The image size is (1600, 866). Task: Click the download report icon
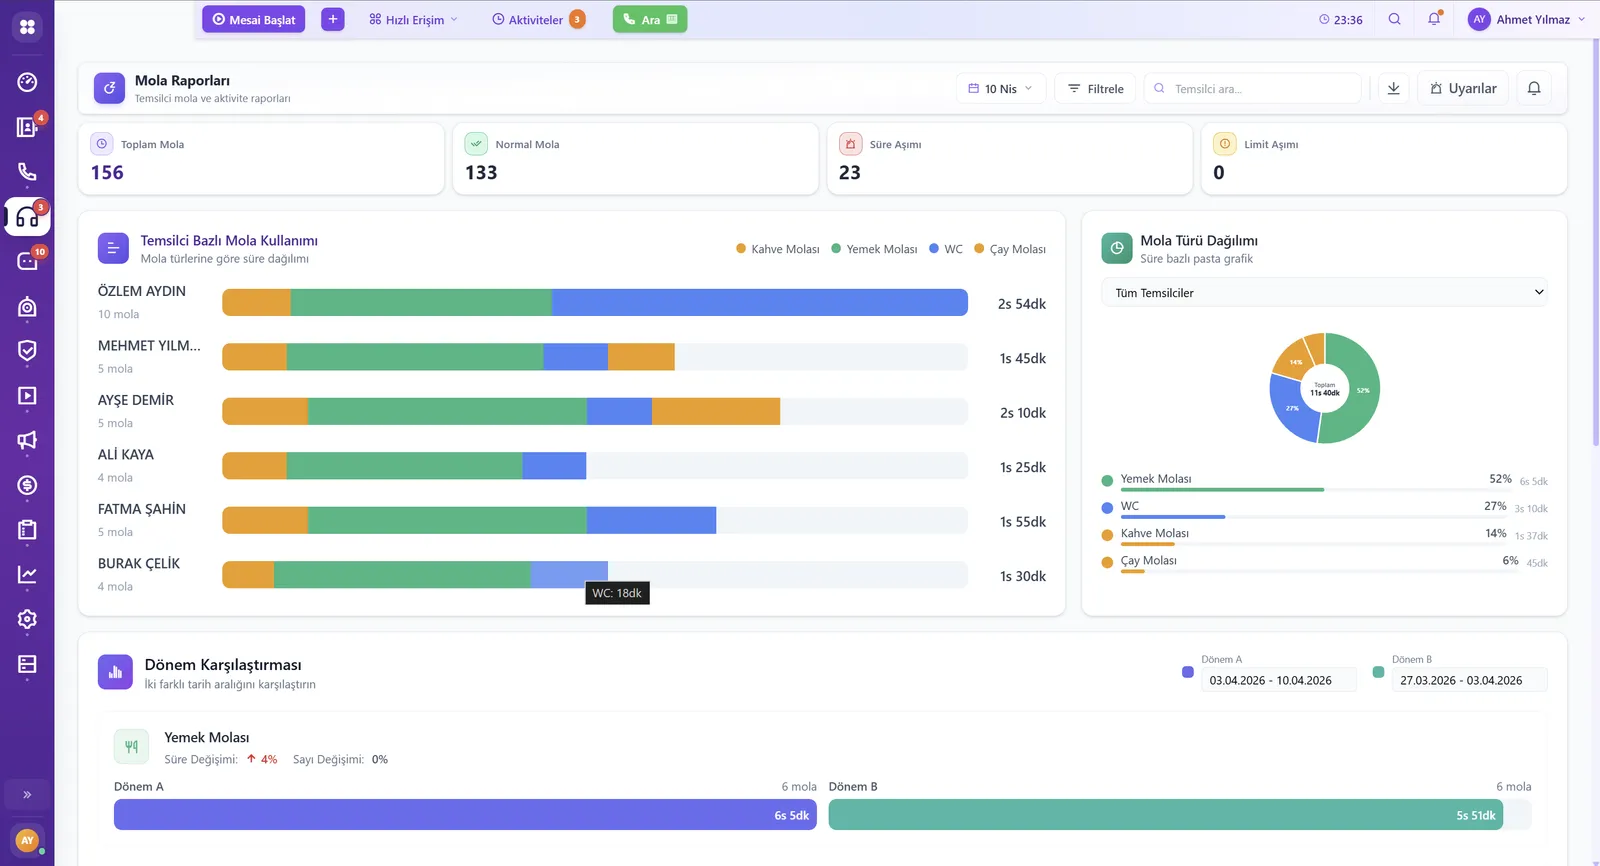1393,88
